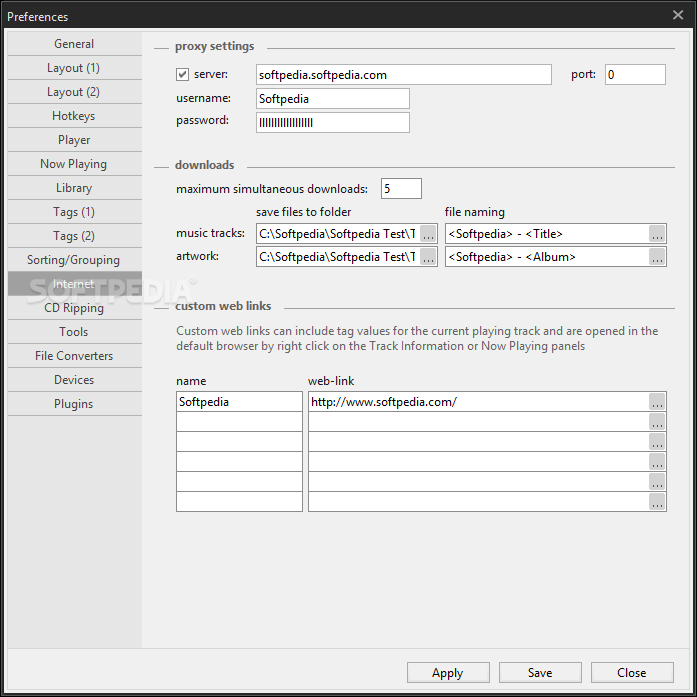Open the Tools tab

pyautogui.click(x=75, y=332)
